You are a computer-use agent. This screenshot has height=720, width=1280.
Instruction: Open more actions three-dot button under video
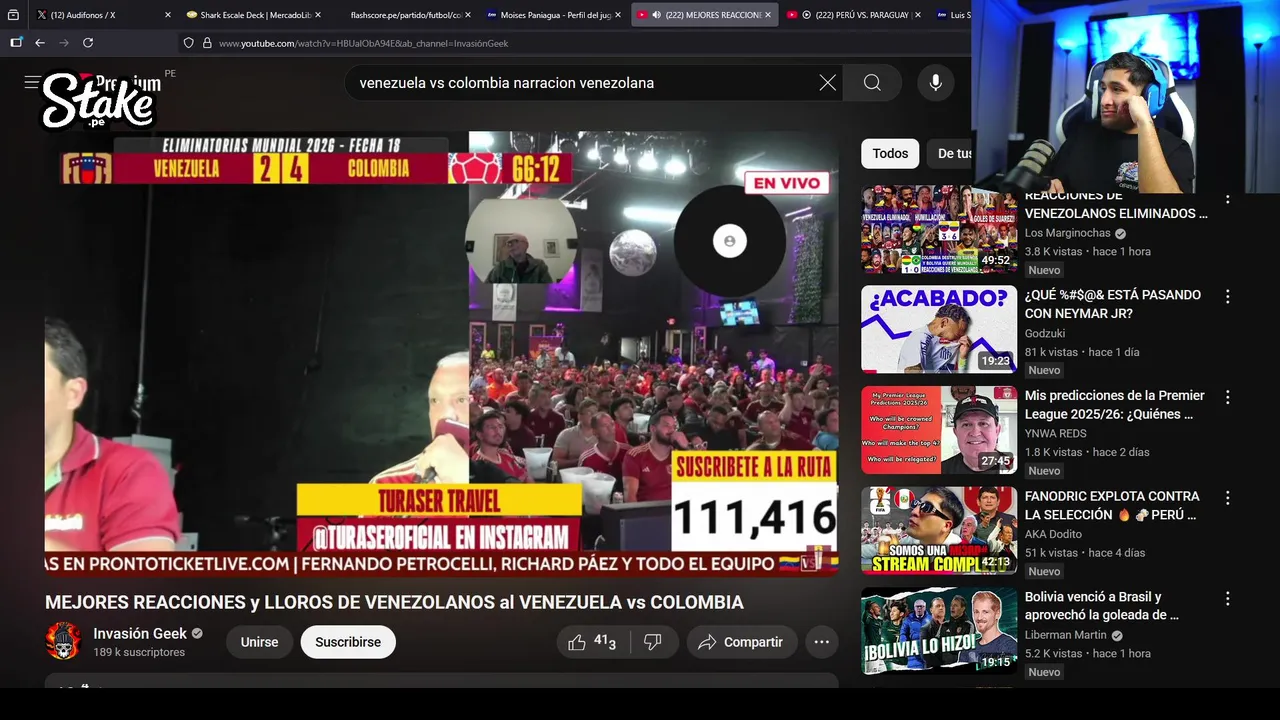[822, 642]
